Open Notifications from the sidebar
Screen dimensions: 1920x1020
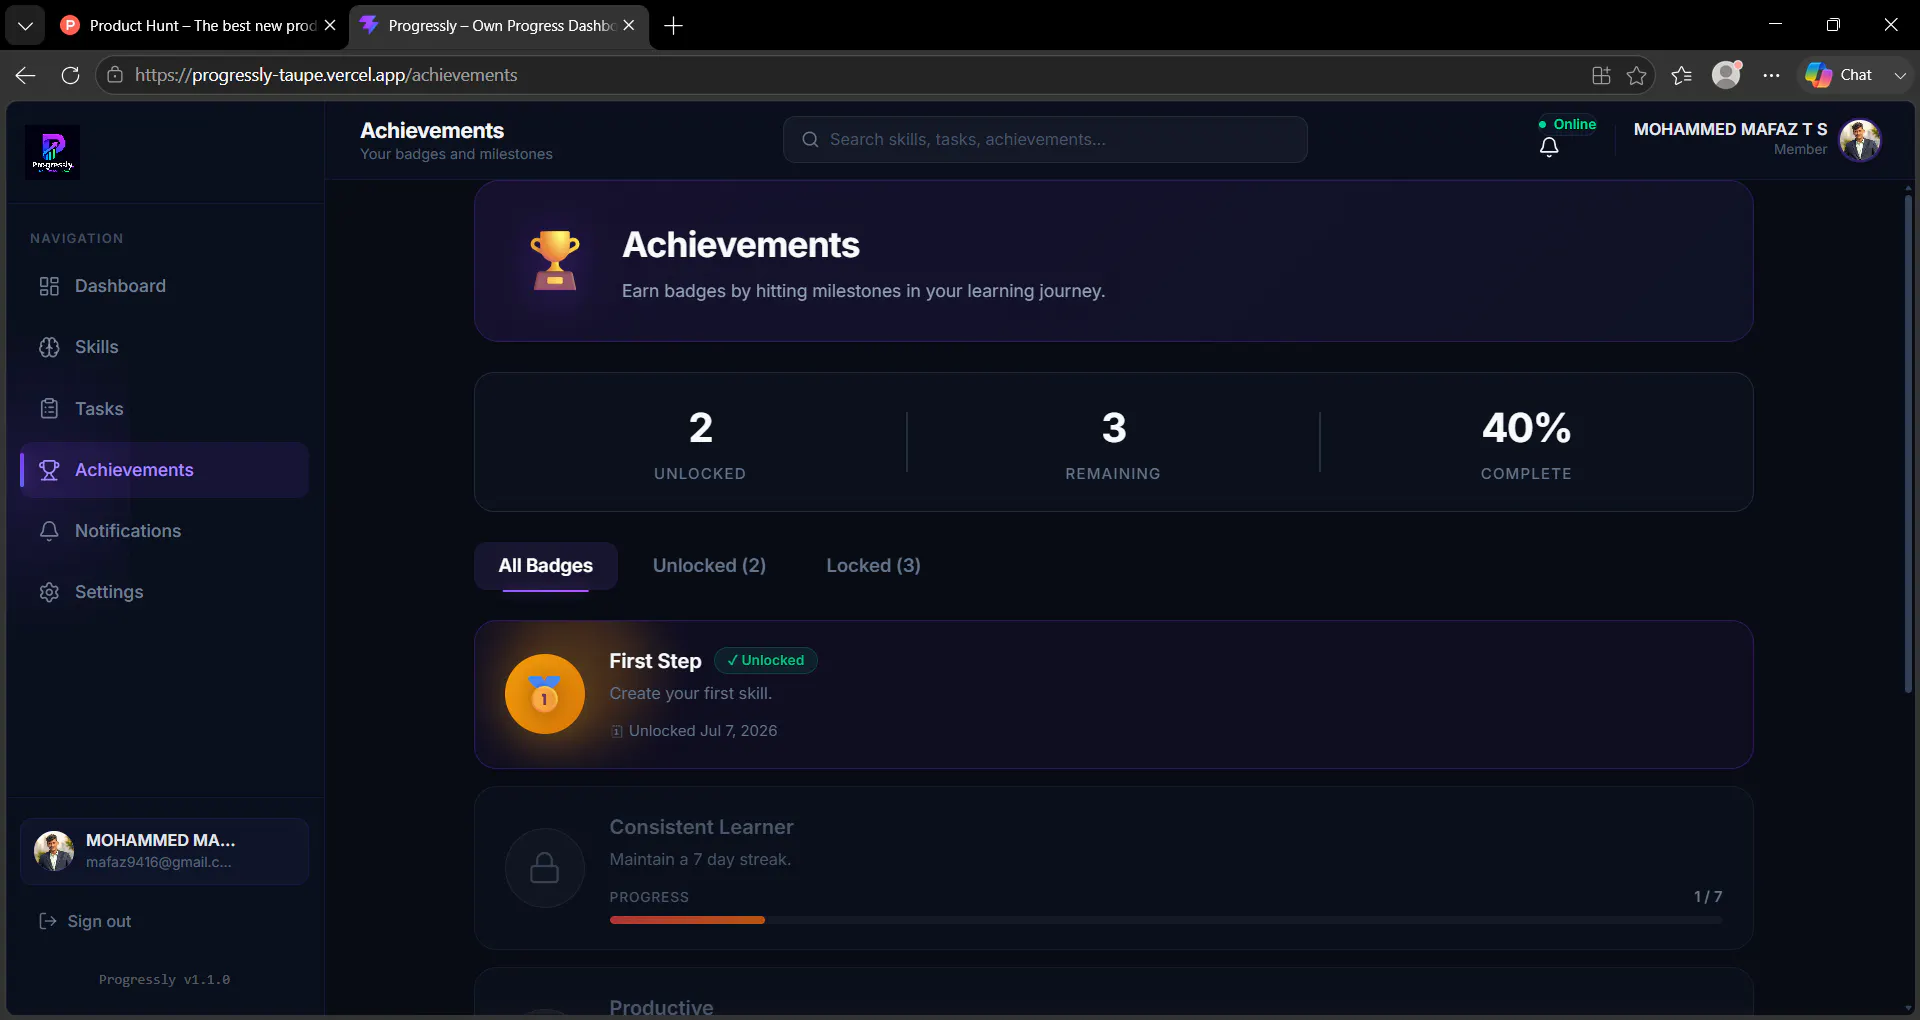coord(164,531)
